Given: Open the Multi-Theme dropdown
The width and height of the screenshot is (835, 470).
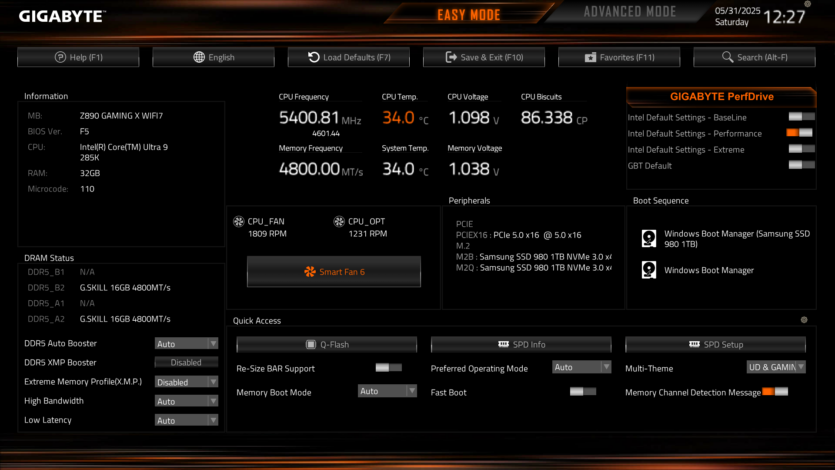Looking at the screenshot, I should 776,367.
